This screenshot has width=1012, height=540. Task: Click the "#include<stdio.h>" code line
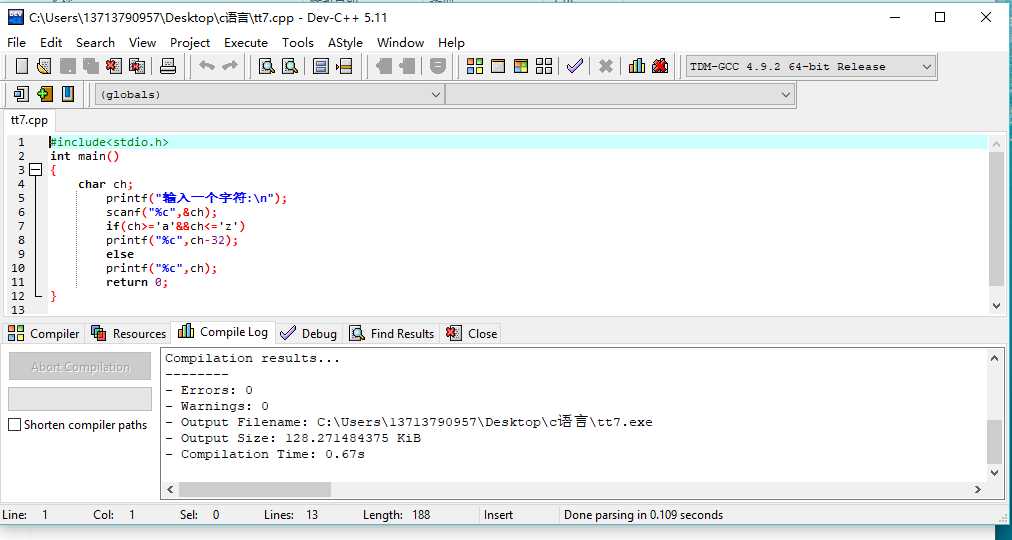(109, 142)
